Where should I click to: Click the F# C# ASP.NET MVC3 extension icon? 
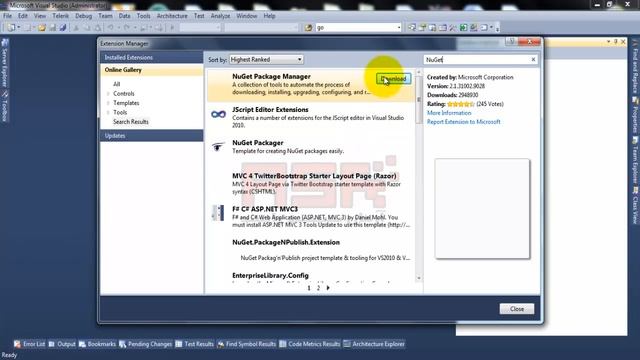218,213
